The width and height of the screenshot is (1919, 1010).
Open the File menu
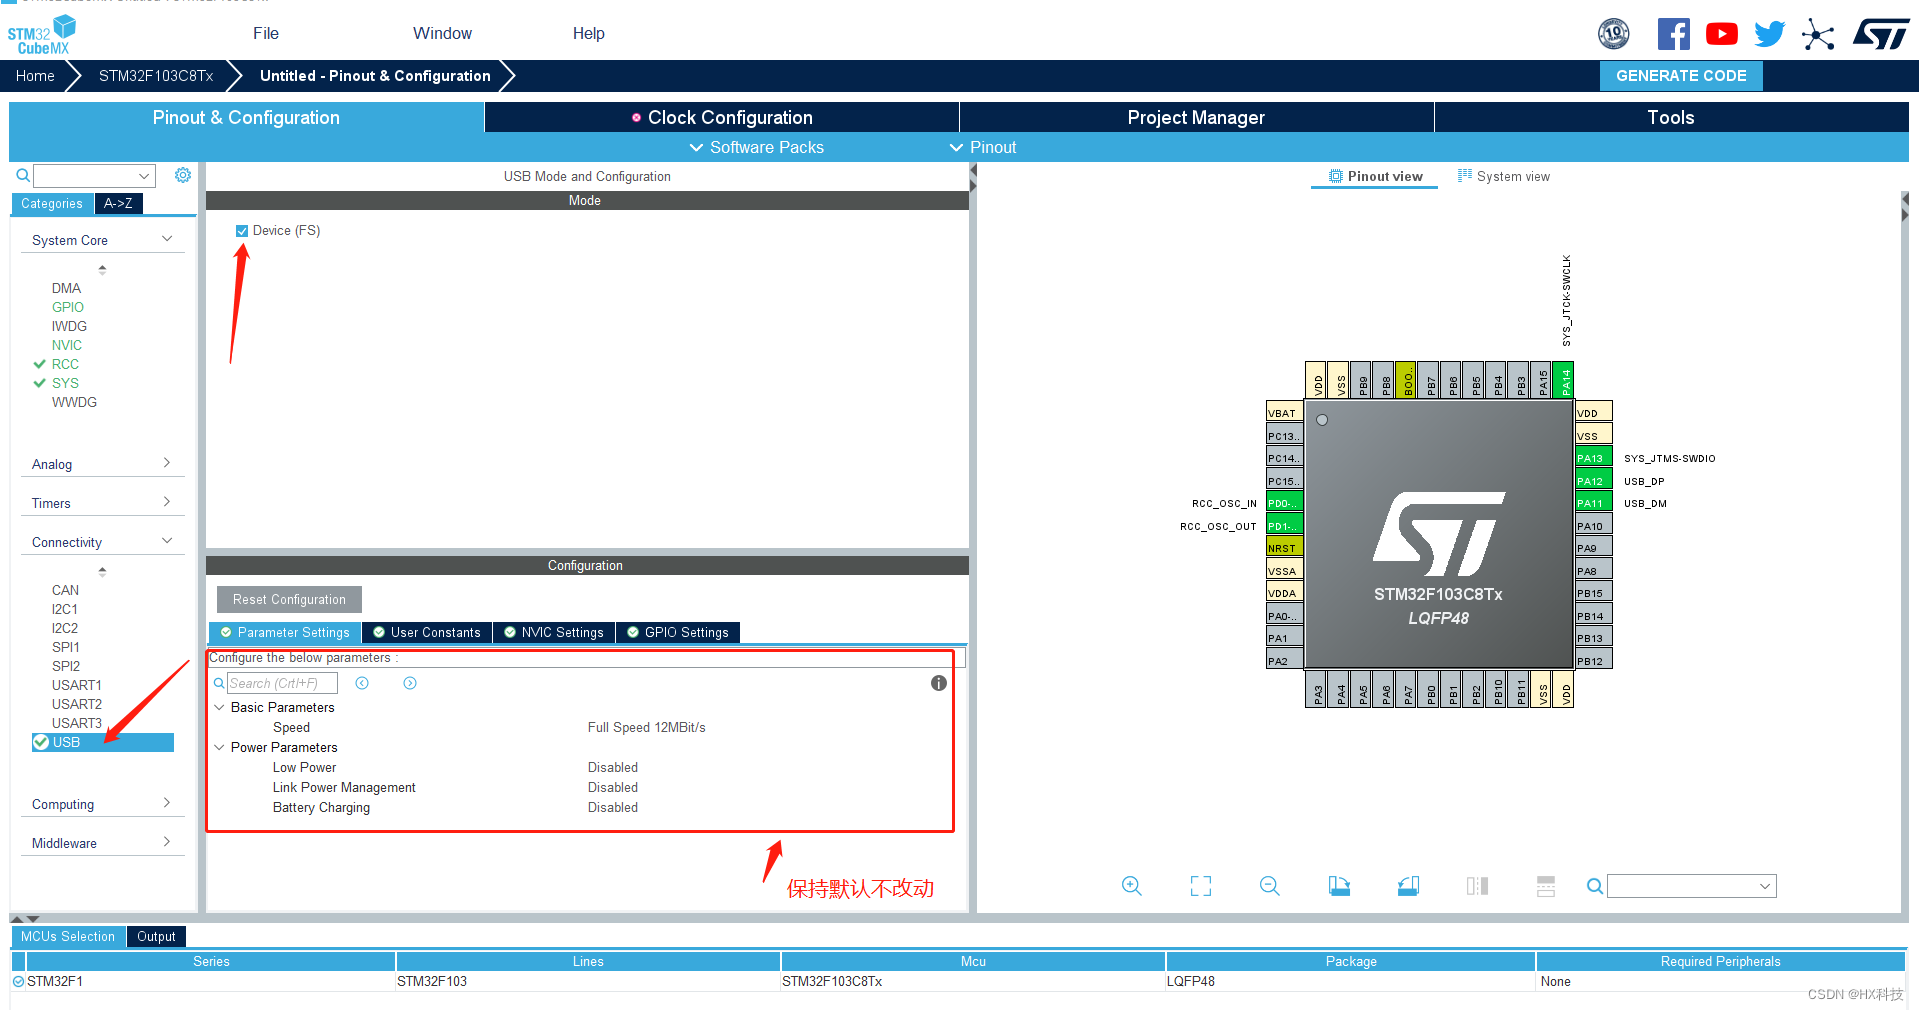pos(266,33)
